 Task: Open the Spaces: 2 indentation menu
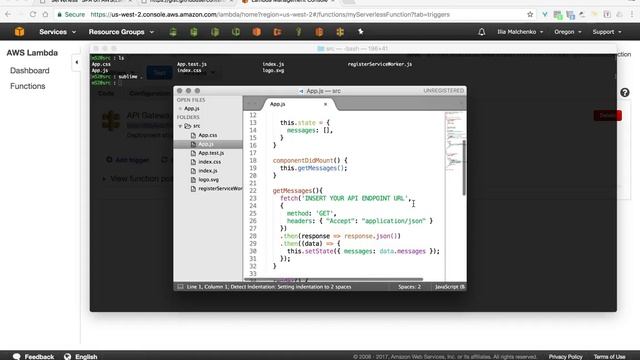[x=409, y=287]
